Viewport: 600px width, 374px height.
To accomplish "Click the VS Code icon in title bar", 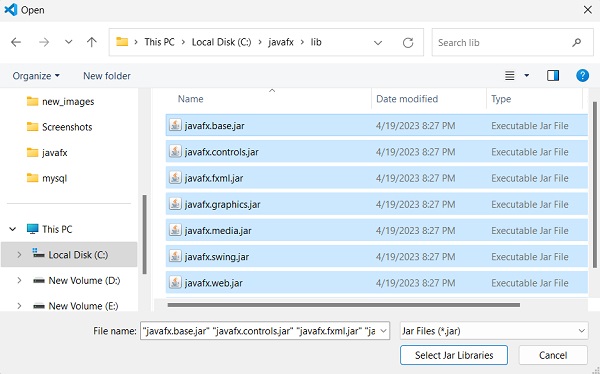I will click(x=11, y=10).
